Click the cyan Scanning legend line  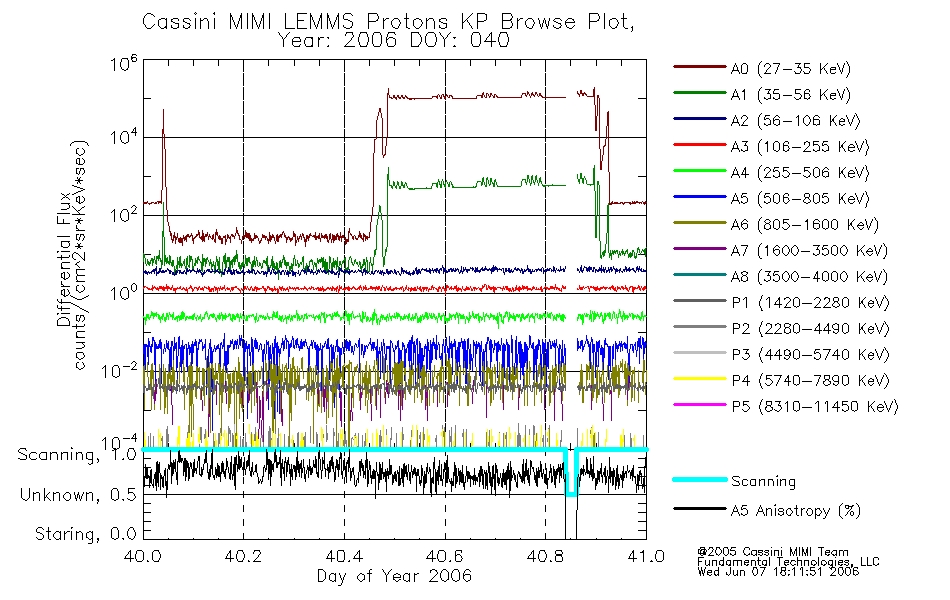pos(699,479)
